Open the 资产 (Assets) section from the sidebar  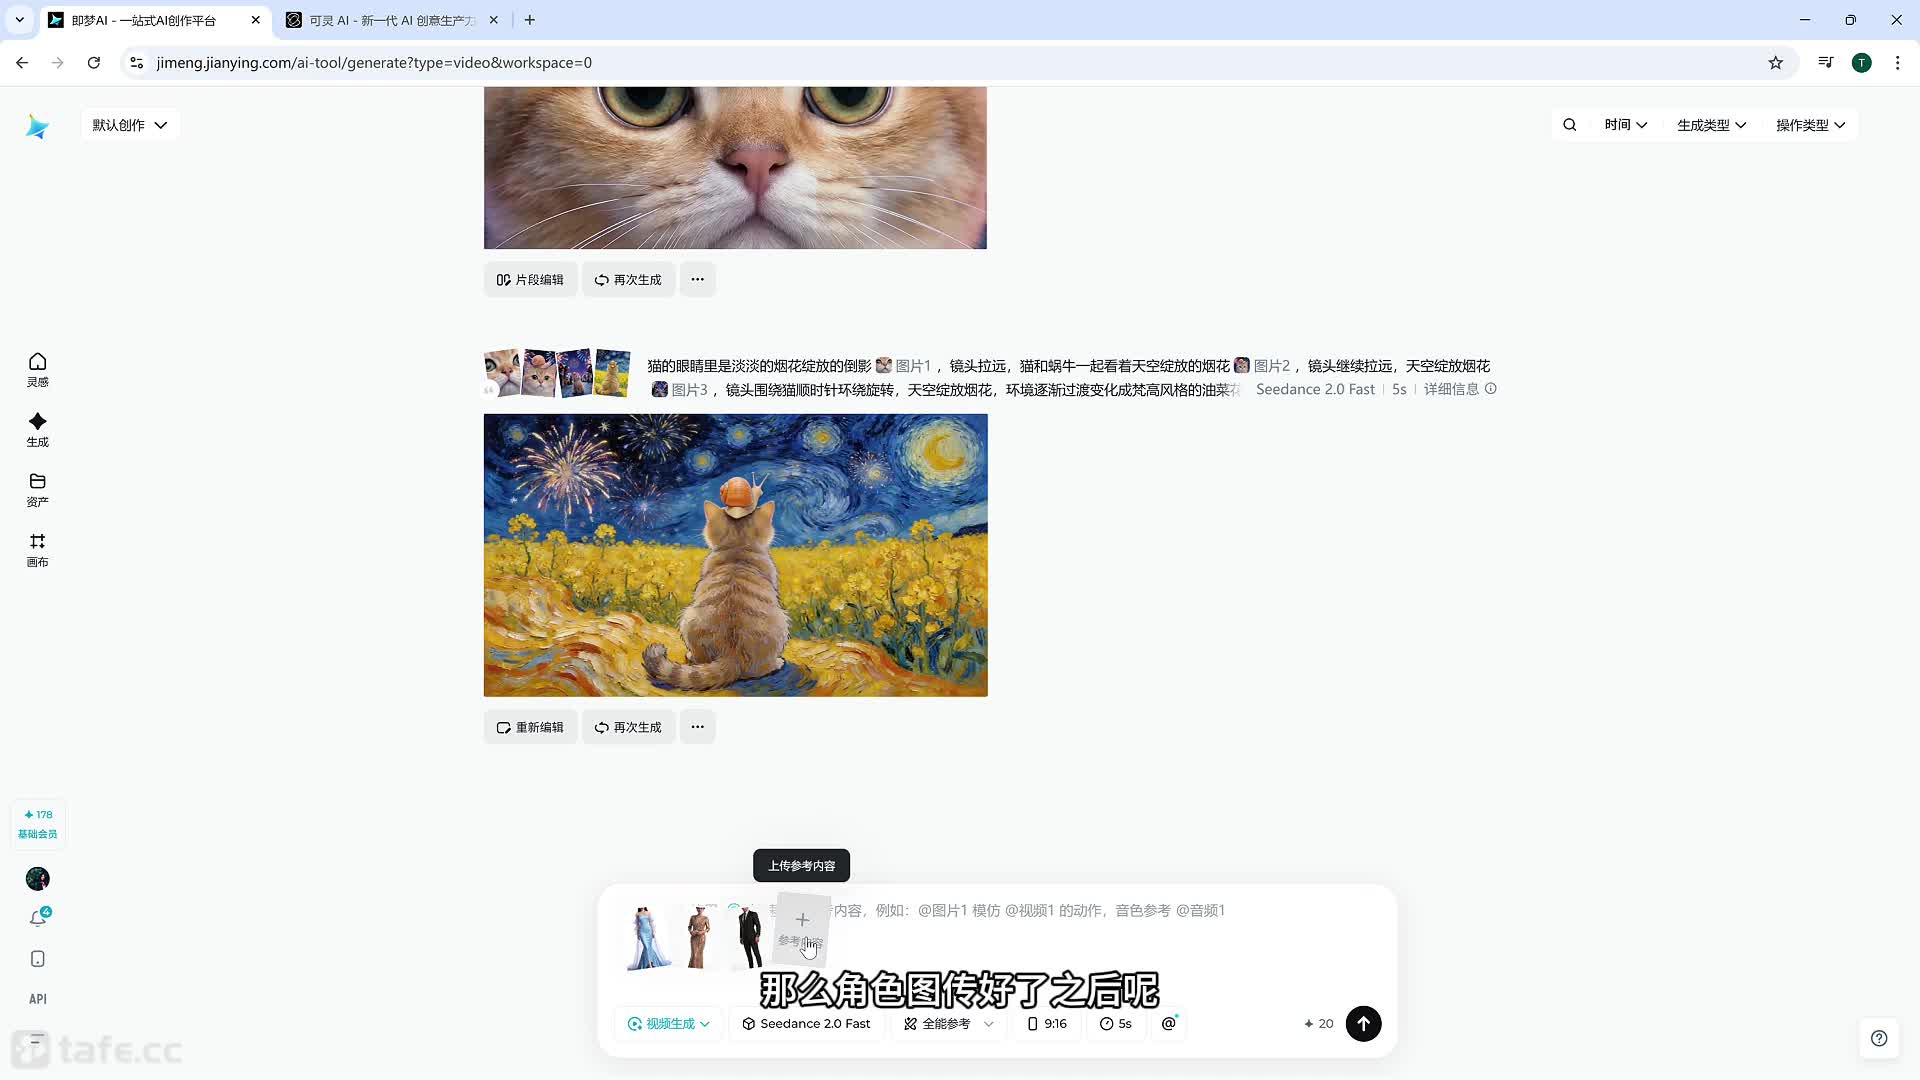point(37,489)
